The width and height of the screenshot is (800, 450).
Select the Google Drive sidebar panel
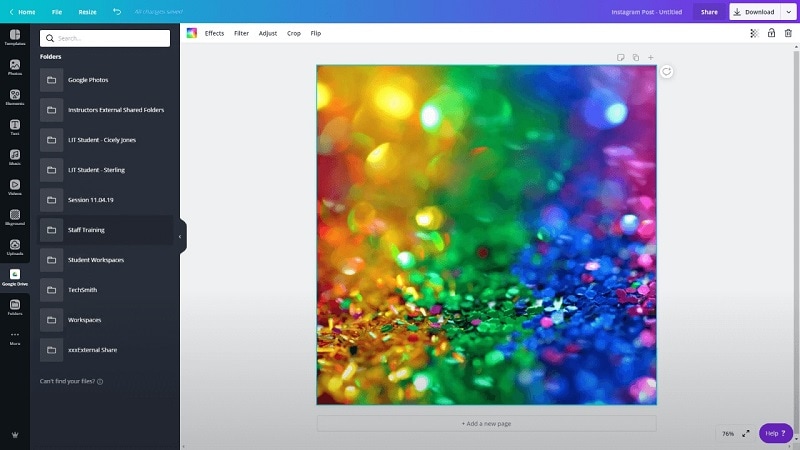(15, 278)
